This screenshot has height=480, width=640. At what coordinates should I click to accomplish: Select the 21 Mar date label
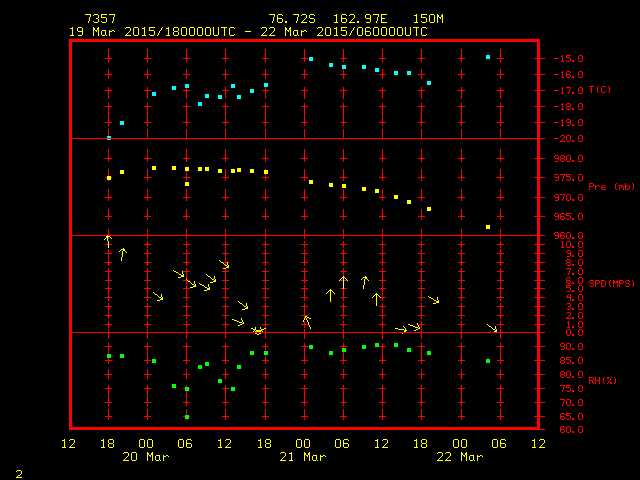click(303, 456)
